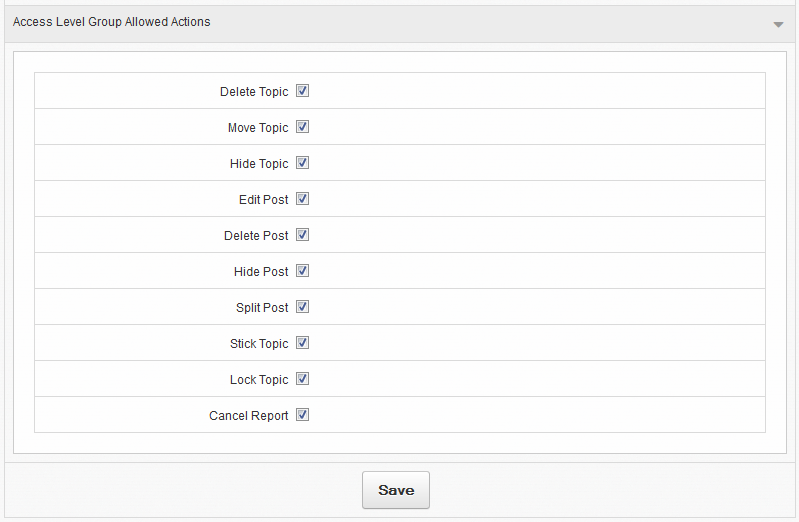The image size is (799, 522).
Task: Untick the Cancel Report checkbox
Action: click(302, 415)
